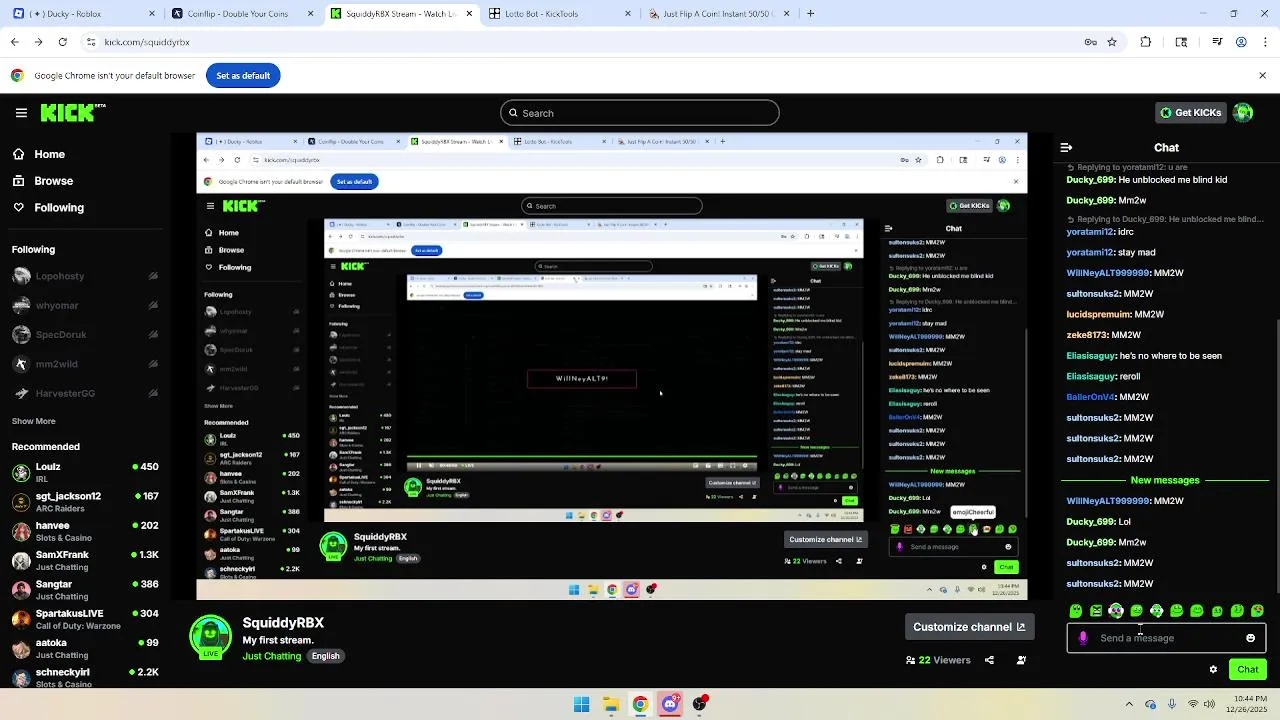Open mm2wild in Following list

[x=85, y=364]
